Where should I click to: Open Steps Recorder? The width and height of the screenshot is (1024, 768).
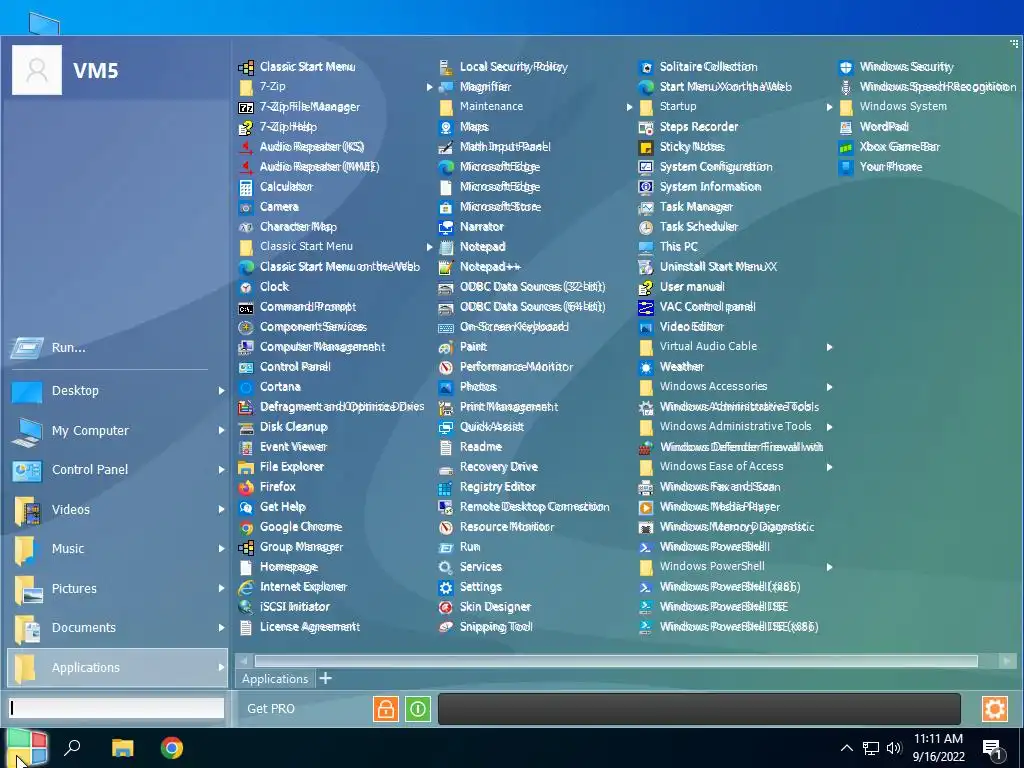pos(688,127)
